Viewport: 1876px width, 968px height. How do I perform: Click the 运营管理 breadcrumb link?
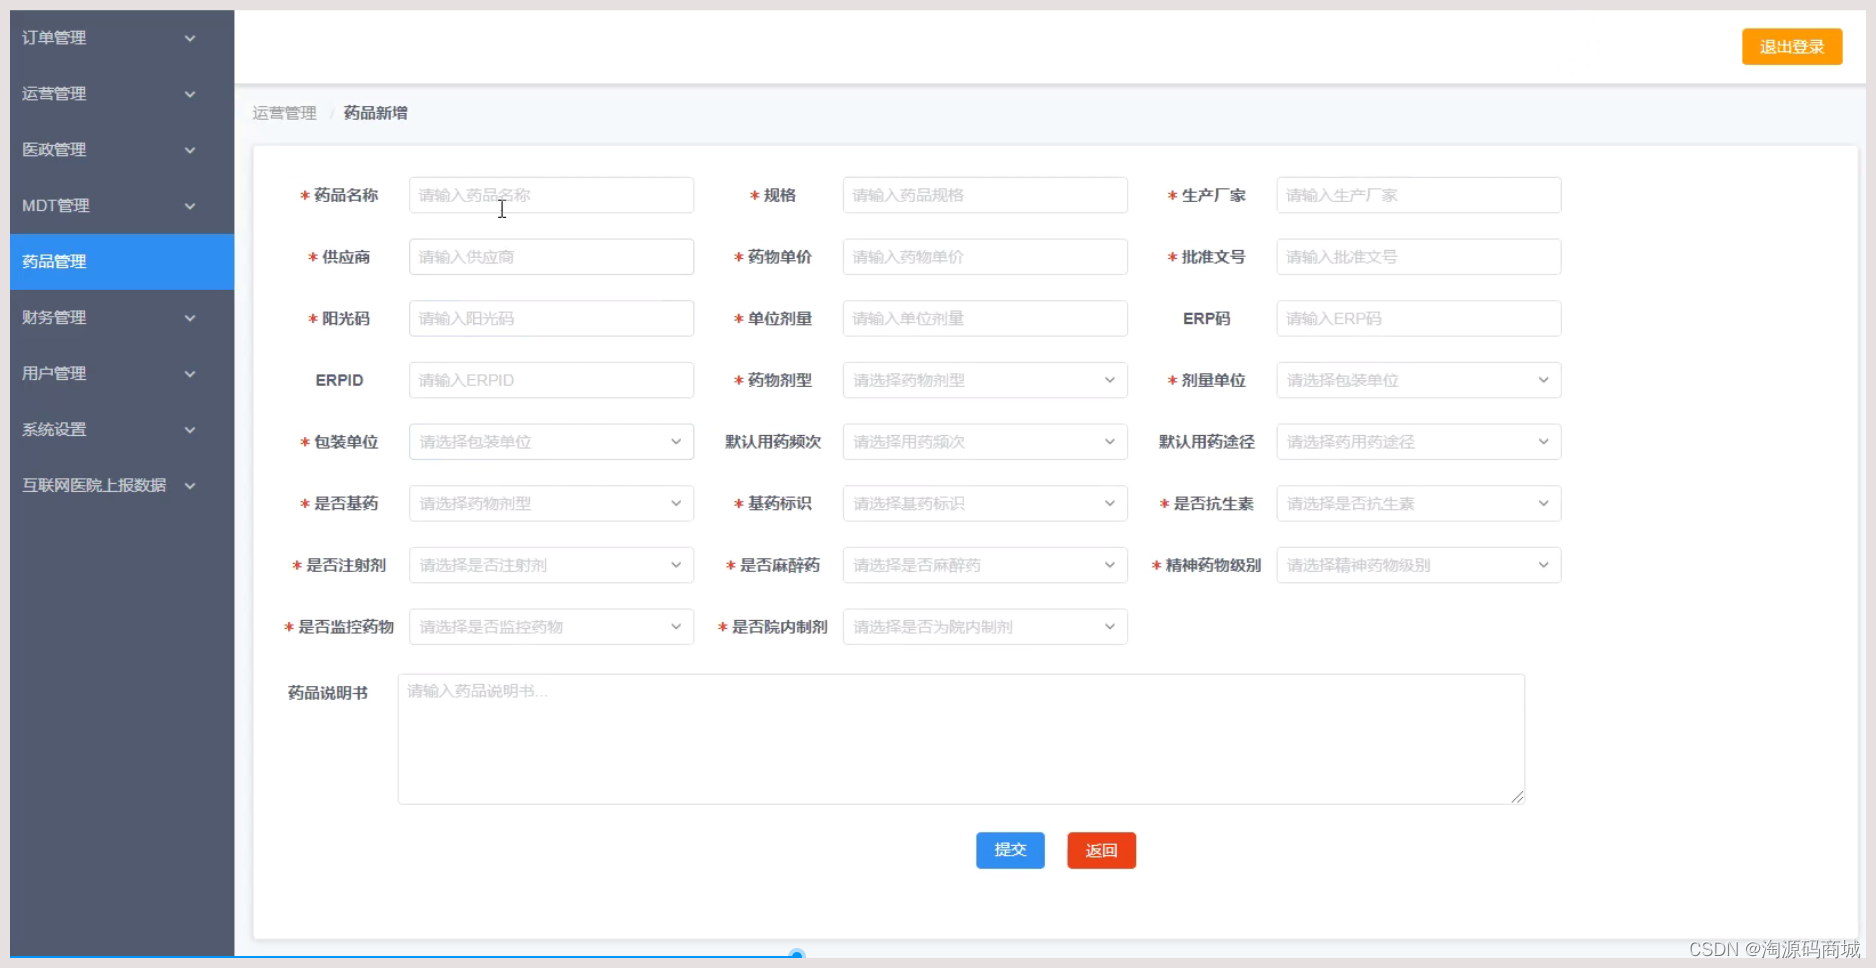(284, 113)
